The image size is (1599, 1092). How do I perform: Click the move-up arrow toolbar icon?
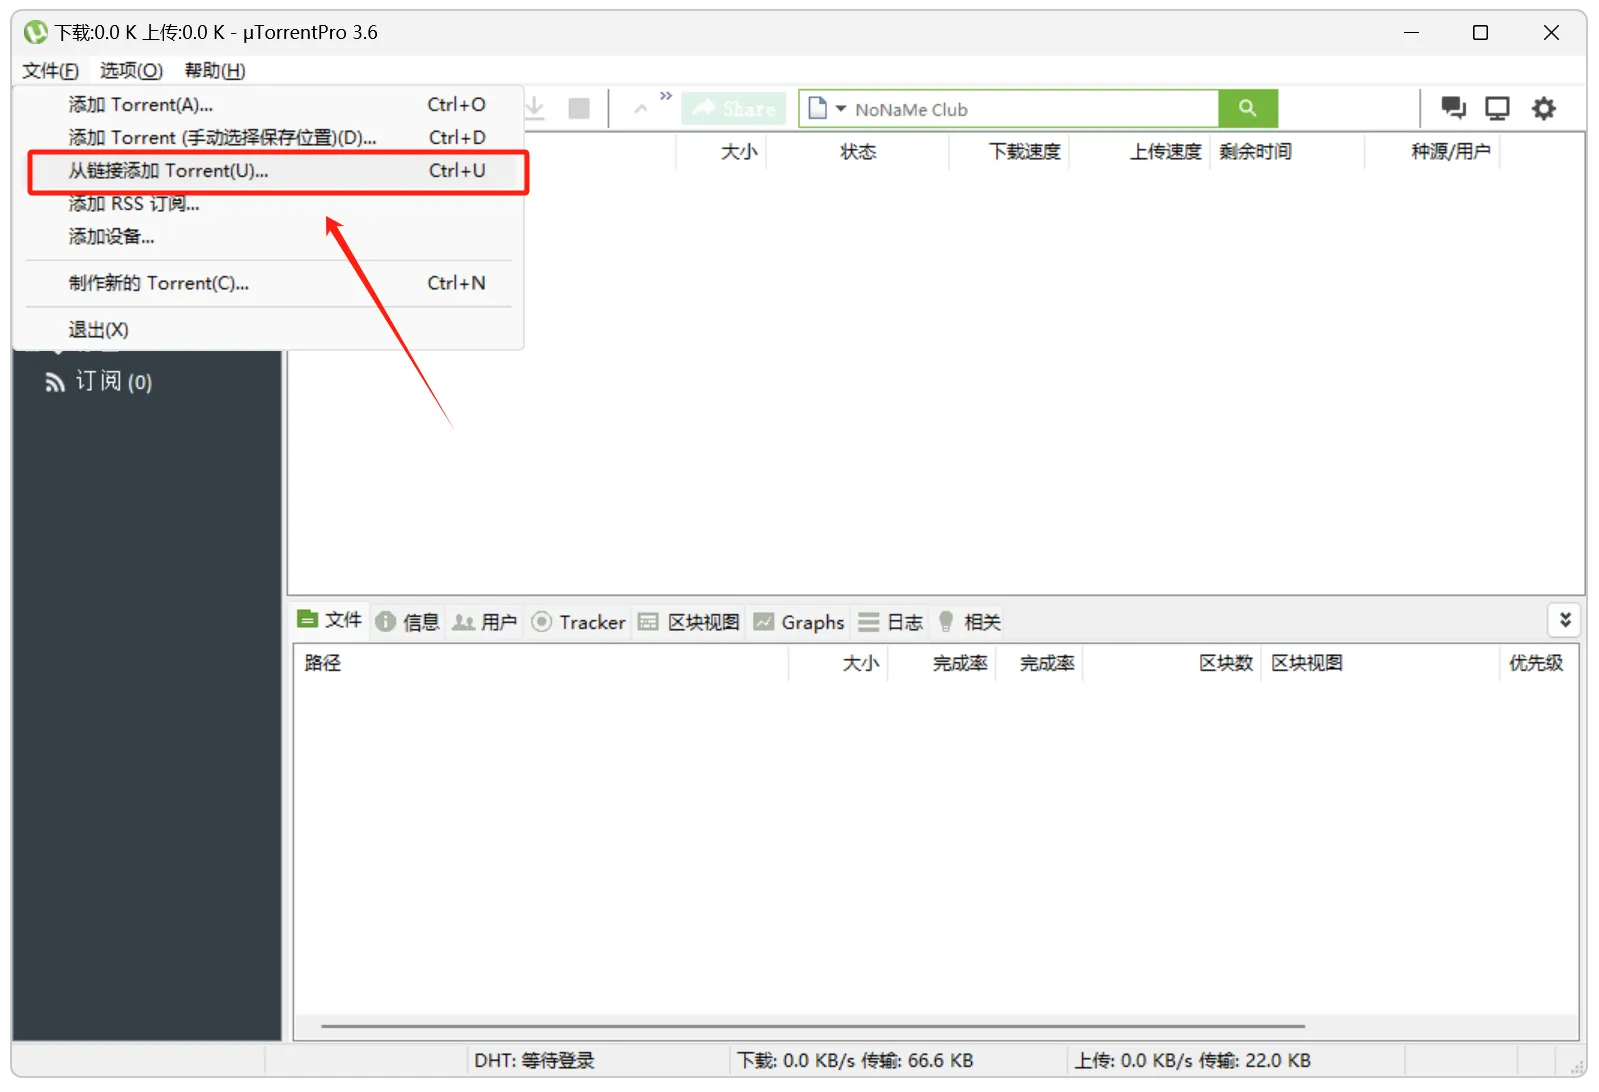[x=641, y=109]
